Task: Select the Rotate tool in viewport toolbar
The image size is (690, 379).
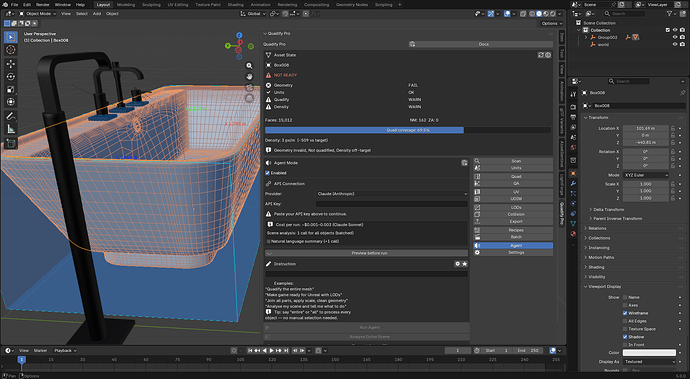Action: pos(11,77)
